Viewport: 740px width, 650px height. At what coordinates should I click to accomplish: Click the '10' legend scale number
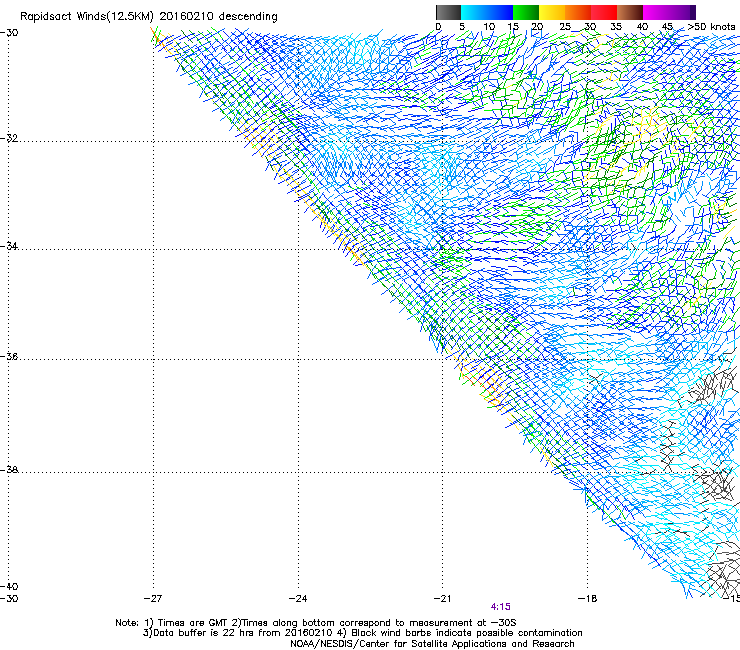coord(489,26)
